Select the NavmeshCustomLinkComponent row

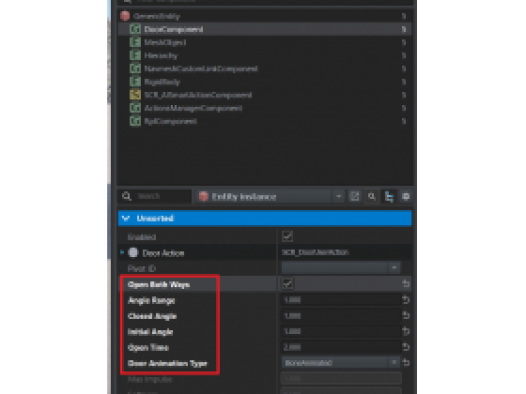(x=265, y=68)
